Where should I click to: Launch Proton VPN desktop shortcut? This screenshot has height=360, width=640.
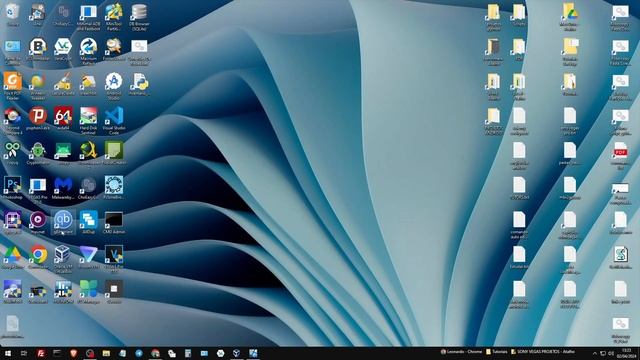click(88, 258)
